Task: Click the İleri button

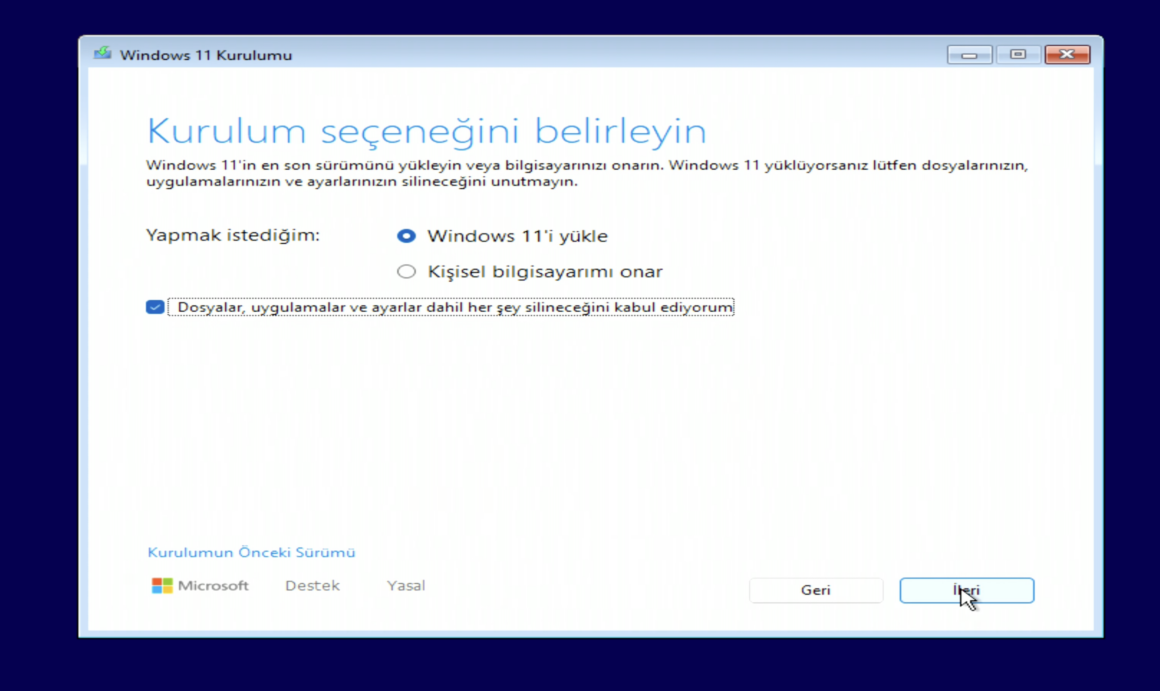Action: pyautogui.click(x=966, y=590)
